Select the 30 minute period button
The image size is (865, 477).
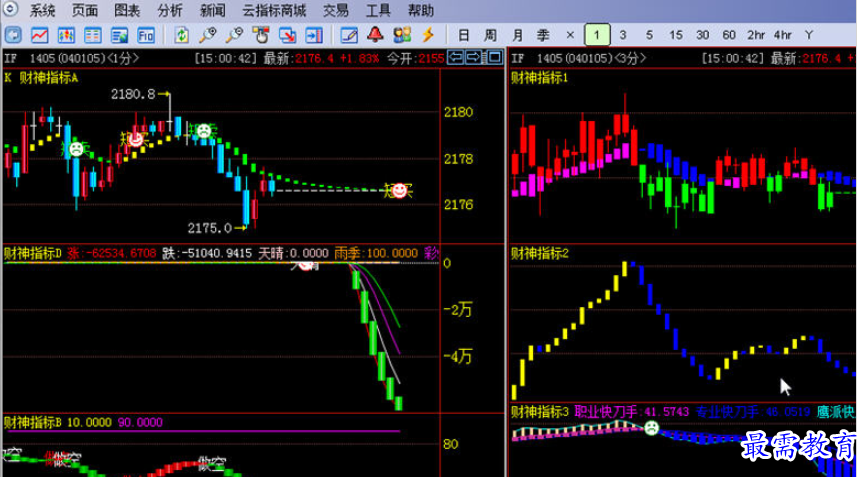click(x=702, y=35)
